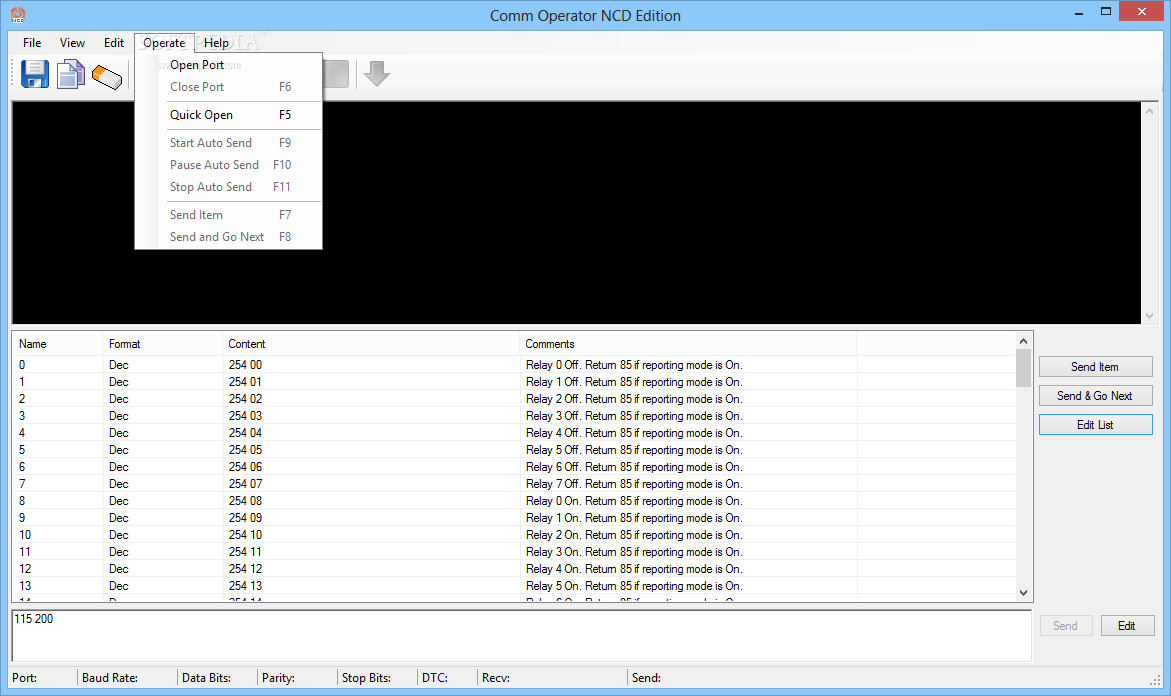Select Send and Go Next menu entry
Viewport: 1171px width, 696px height.
click(229, 237)
